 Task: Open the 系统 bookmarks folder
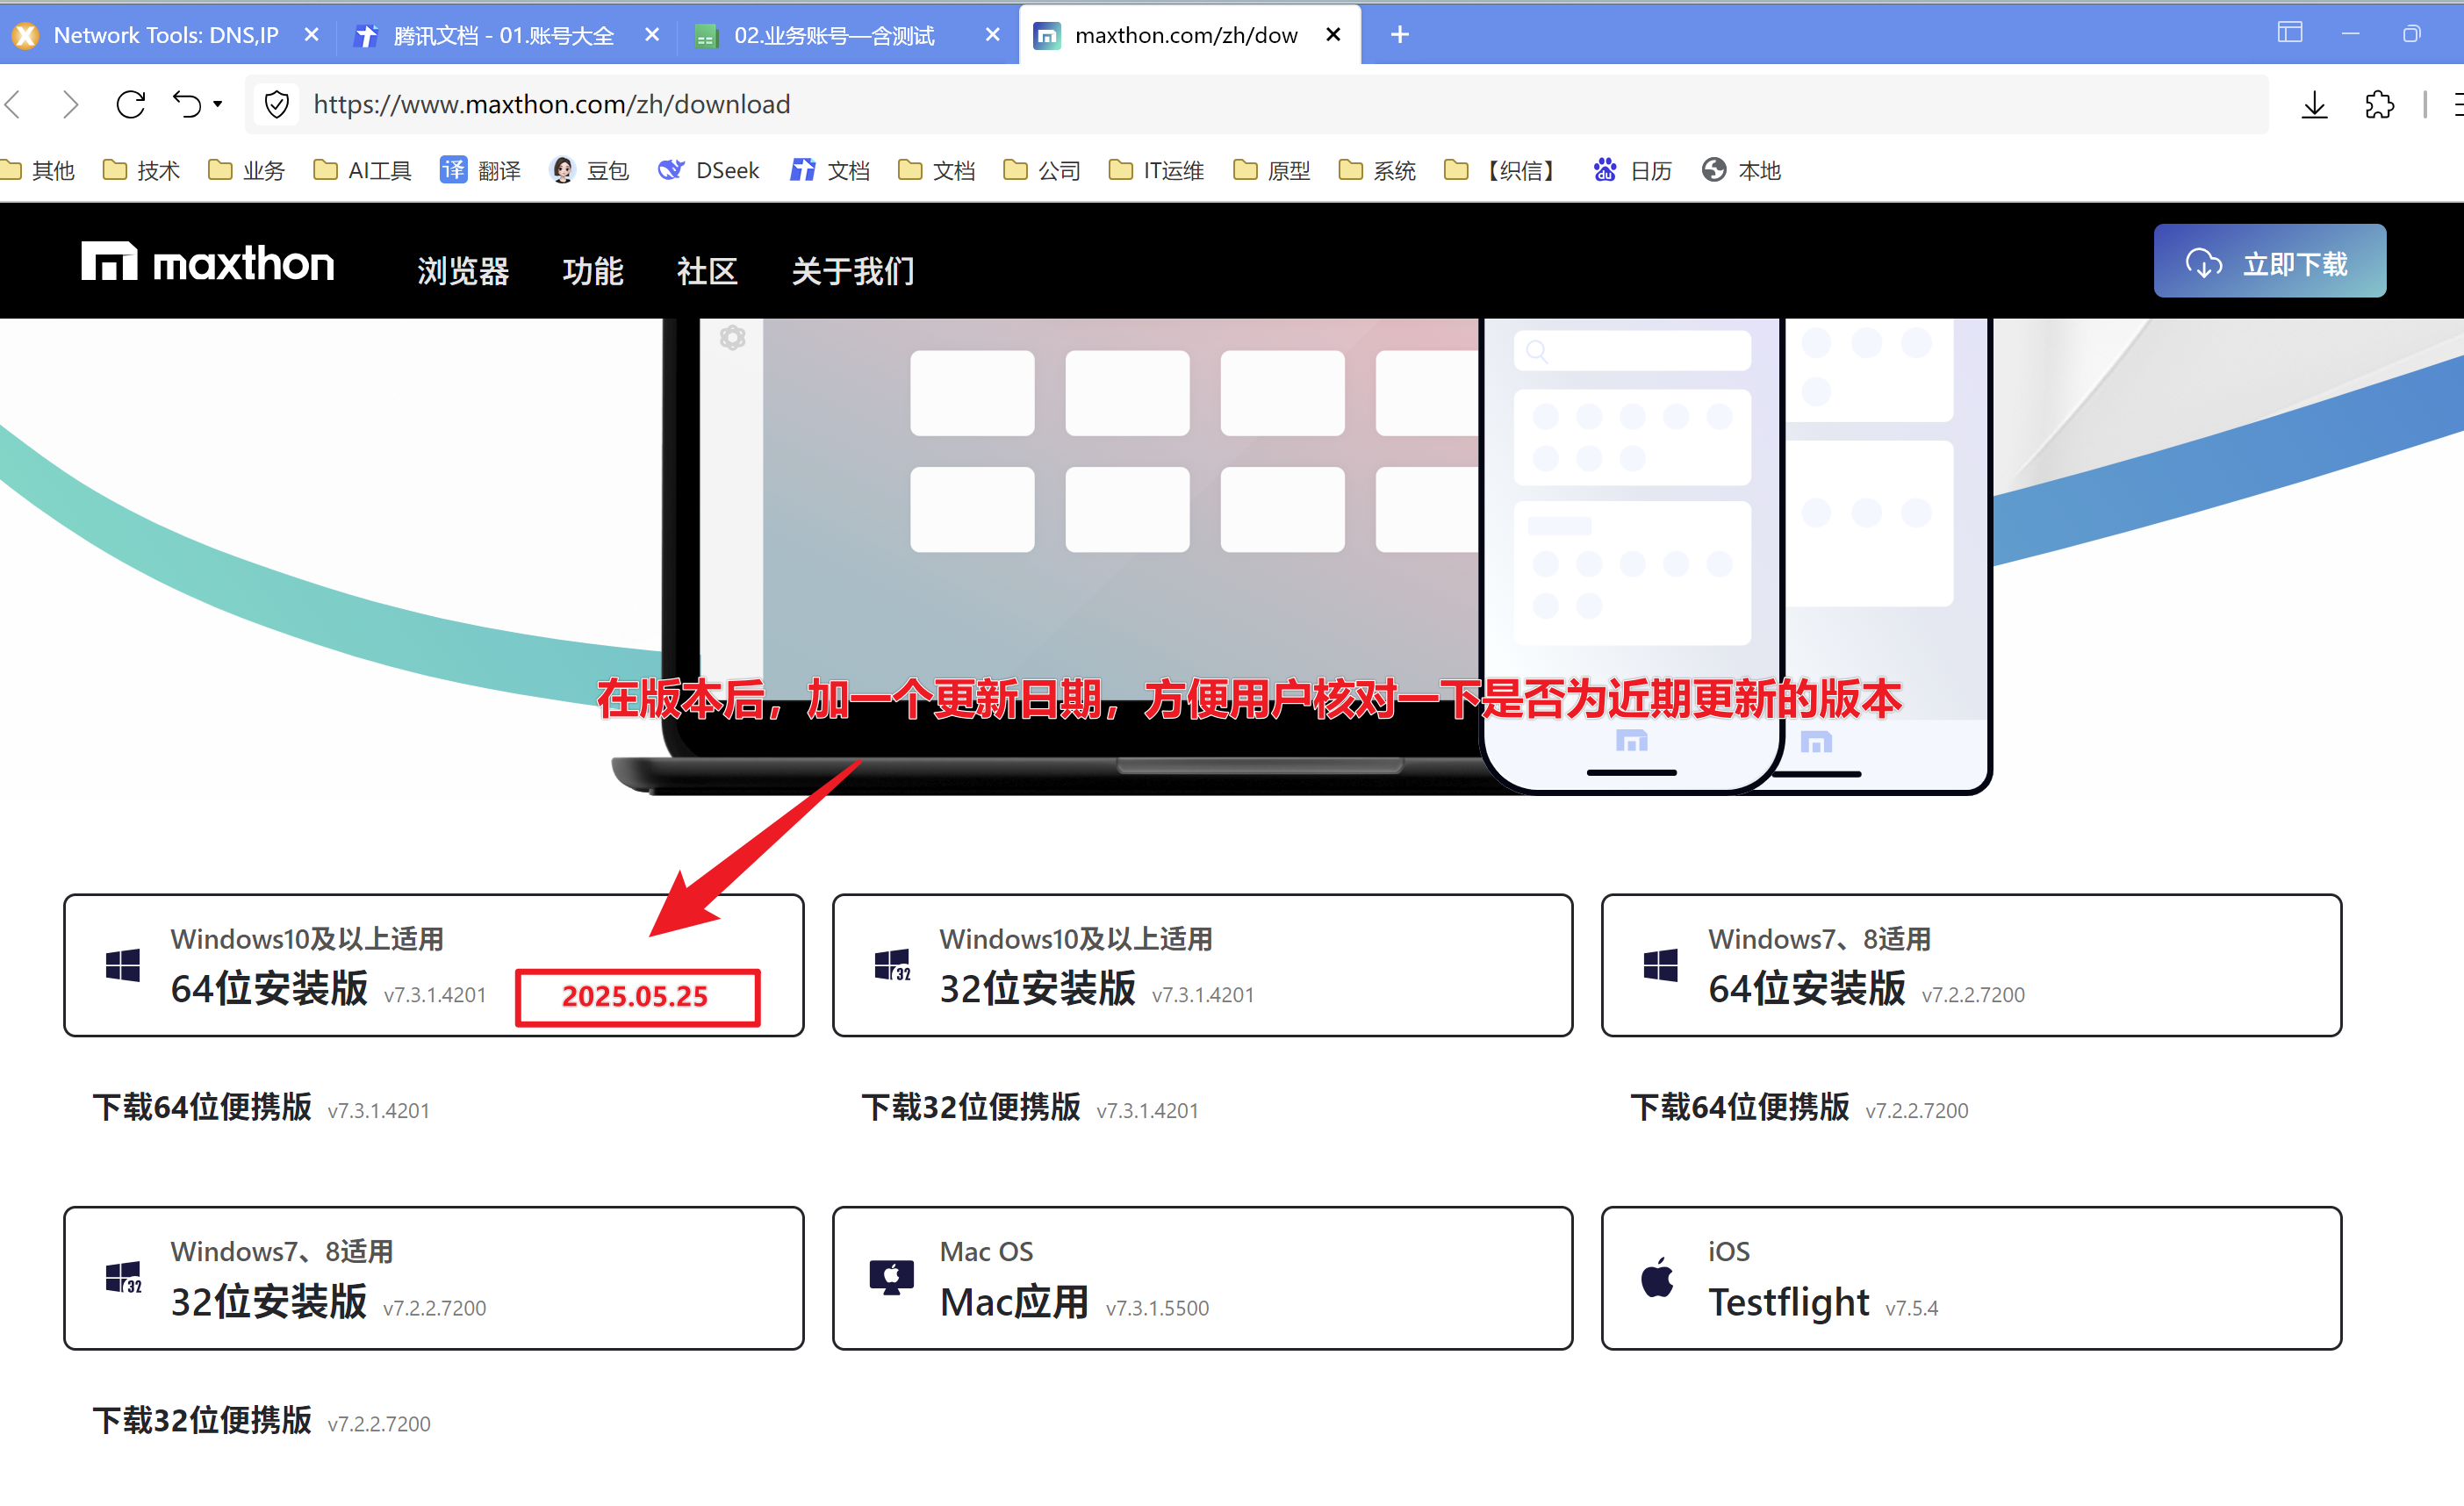[1377, 170]
